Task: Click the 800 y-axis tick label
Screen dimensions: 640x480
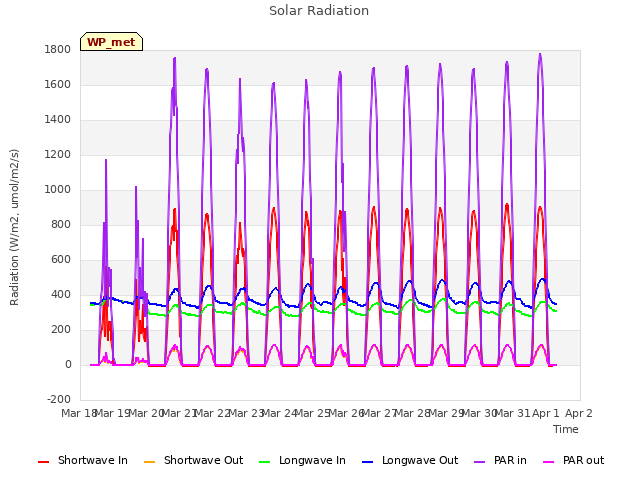Action: click(61, 224)
